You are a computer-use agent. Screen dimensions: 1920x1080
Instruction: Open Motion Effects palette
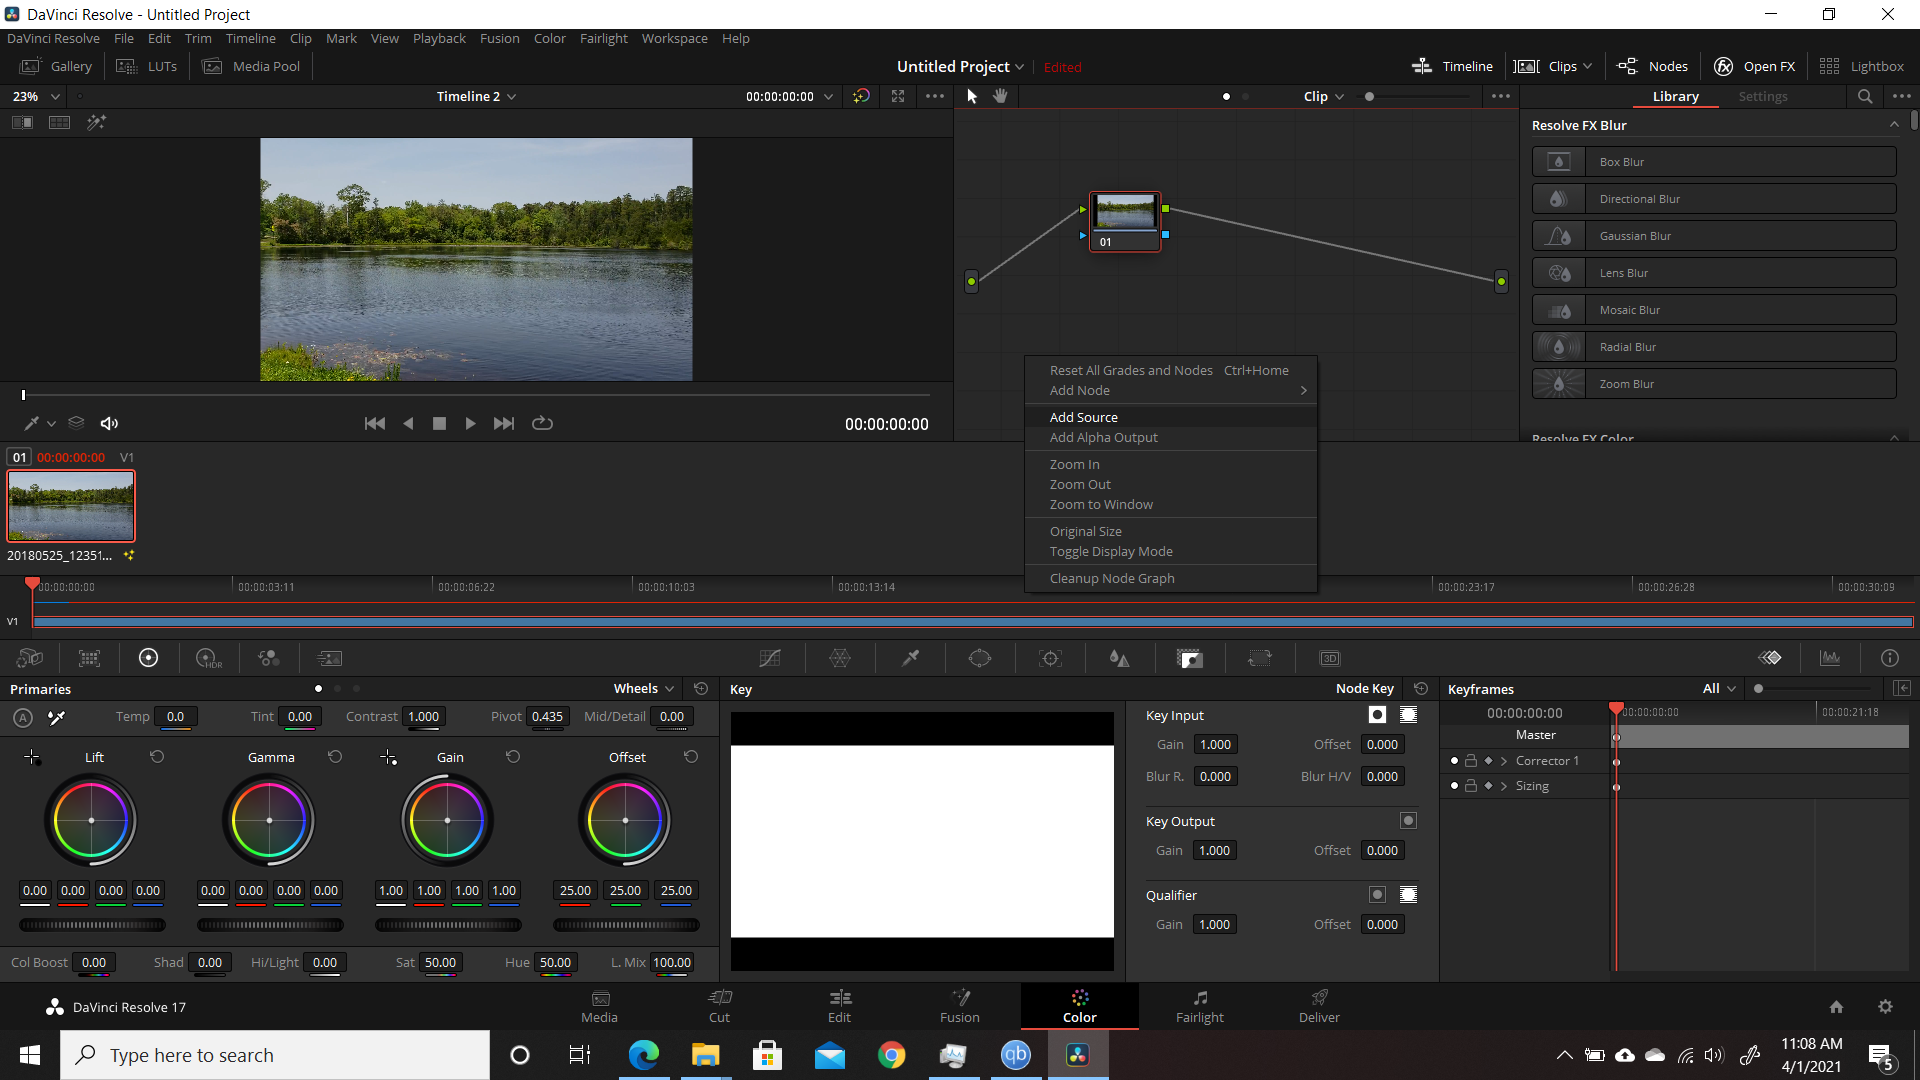(329, 658)
